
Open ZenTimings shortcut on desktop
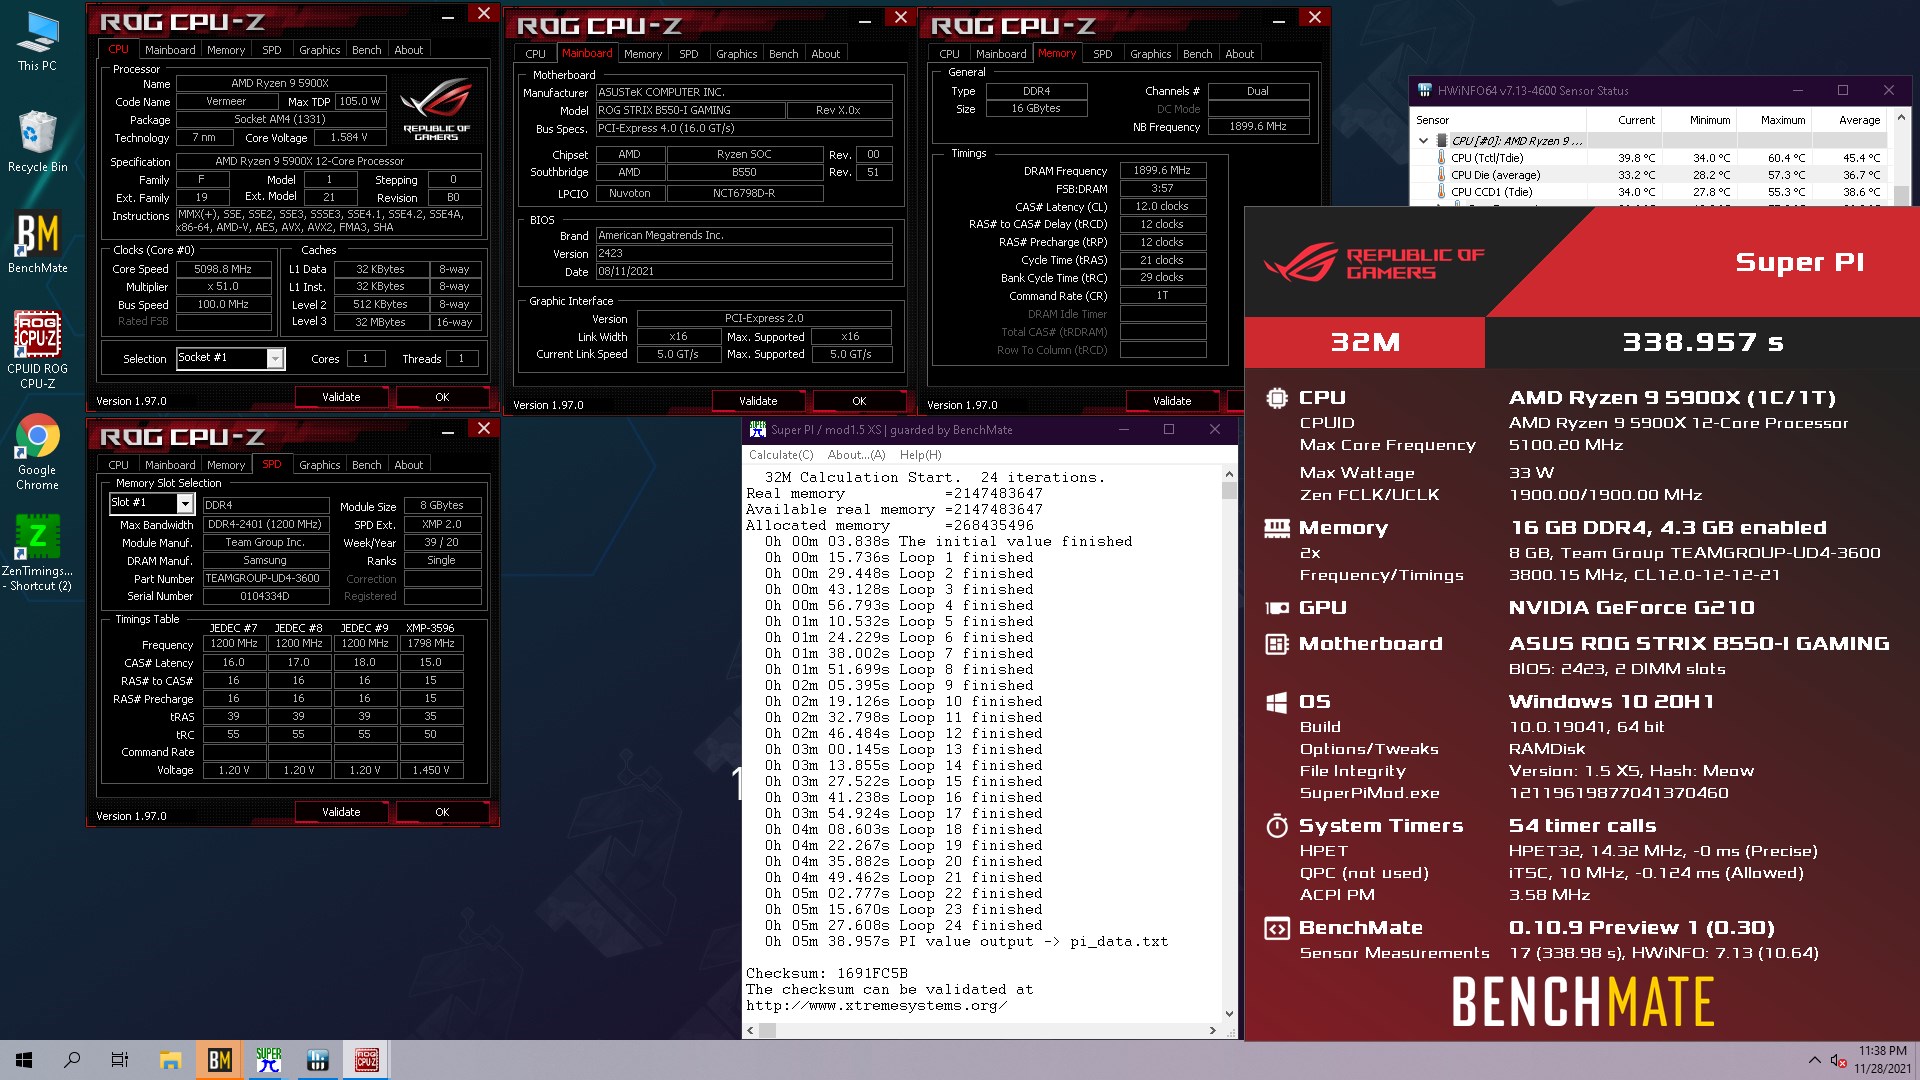click(37, 553)
